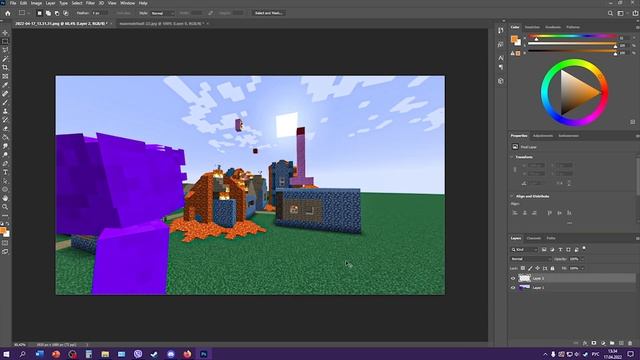
Task: Collapse the Transform section
Action: point(512,157)
